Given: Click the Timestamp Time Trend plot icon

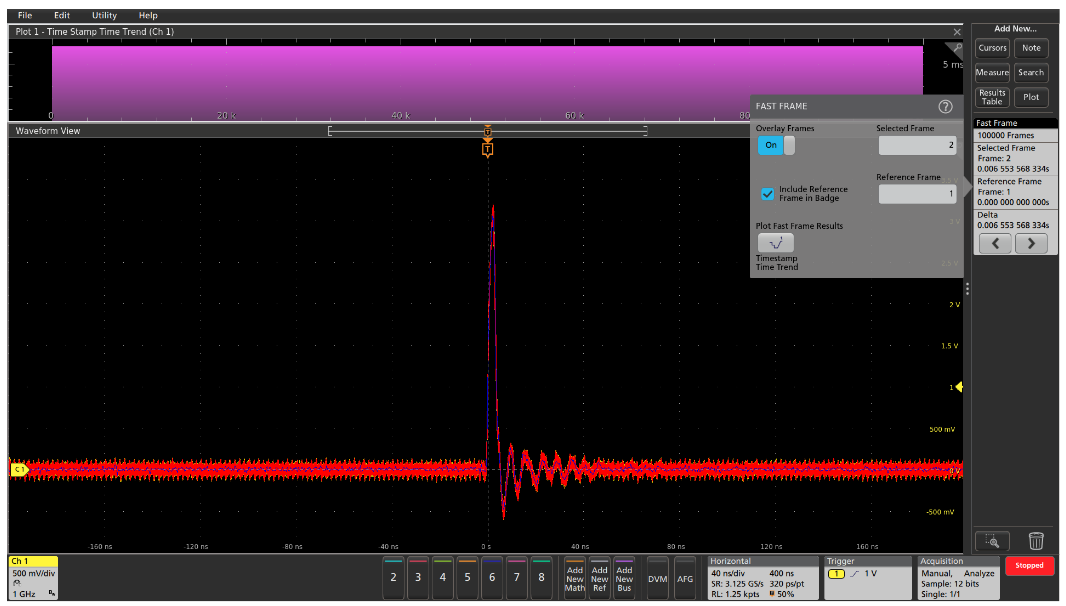Looking at the screenshot, I should (775, 242).
